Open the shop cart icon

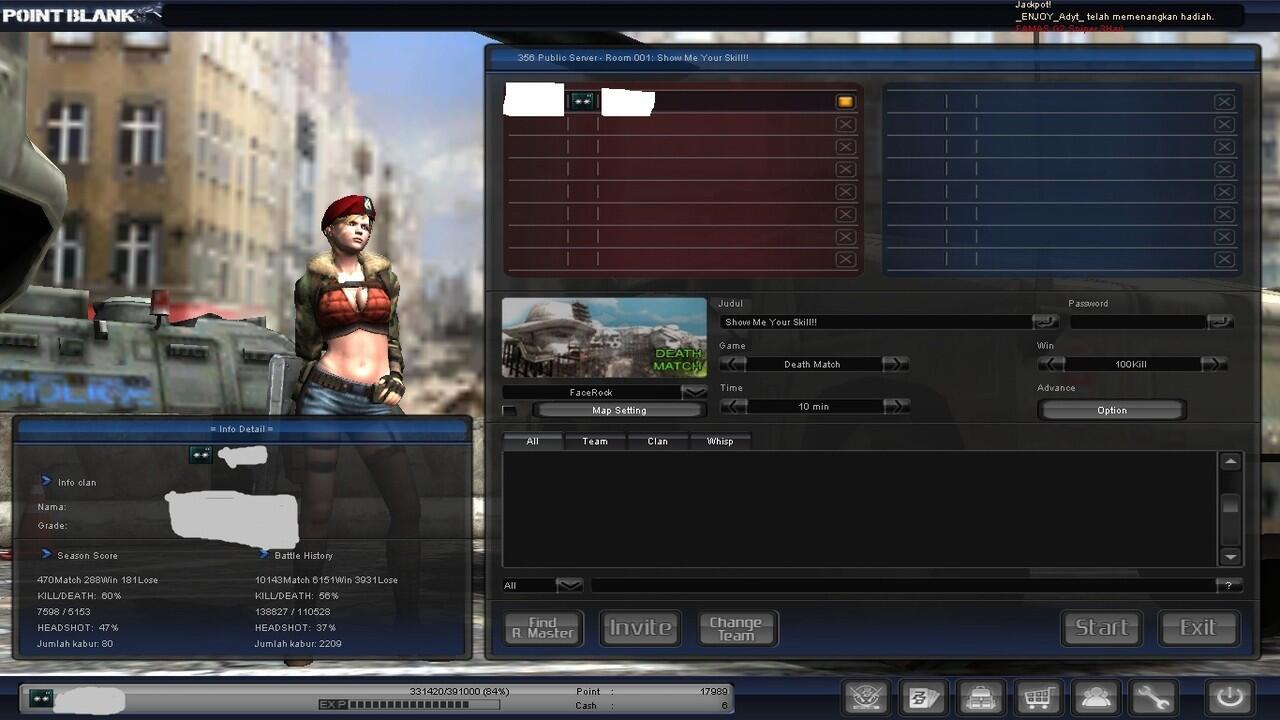(1037, 697)
